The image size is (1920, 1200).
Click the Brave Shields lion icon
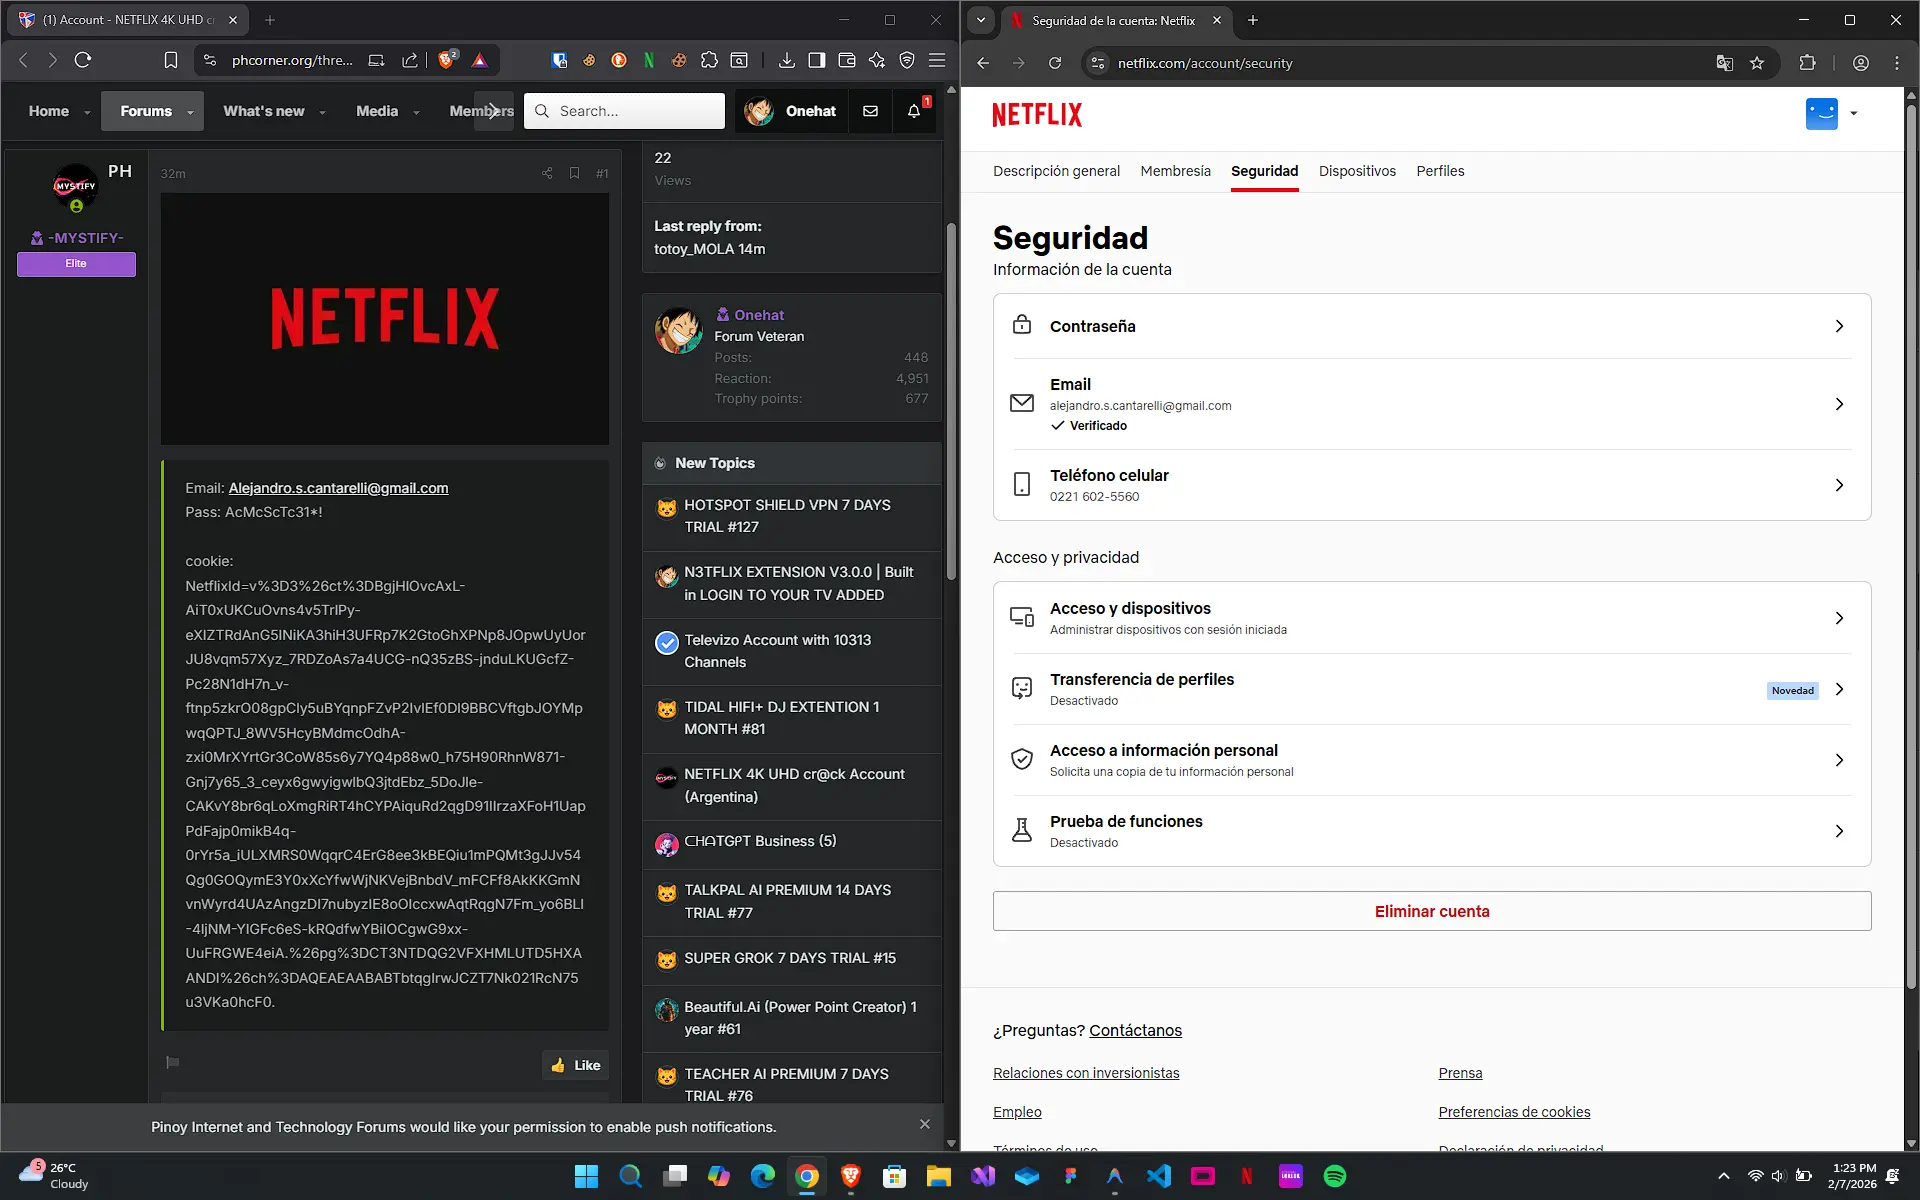point(447,60)
